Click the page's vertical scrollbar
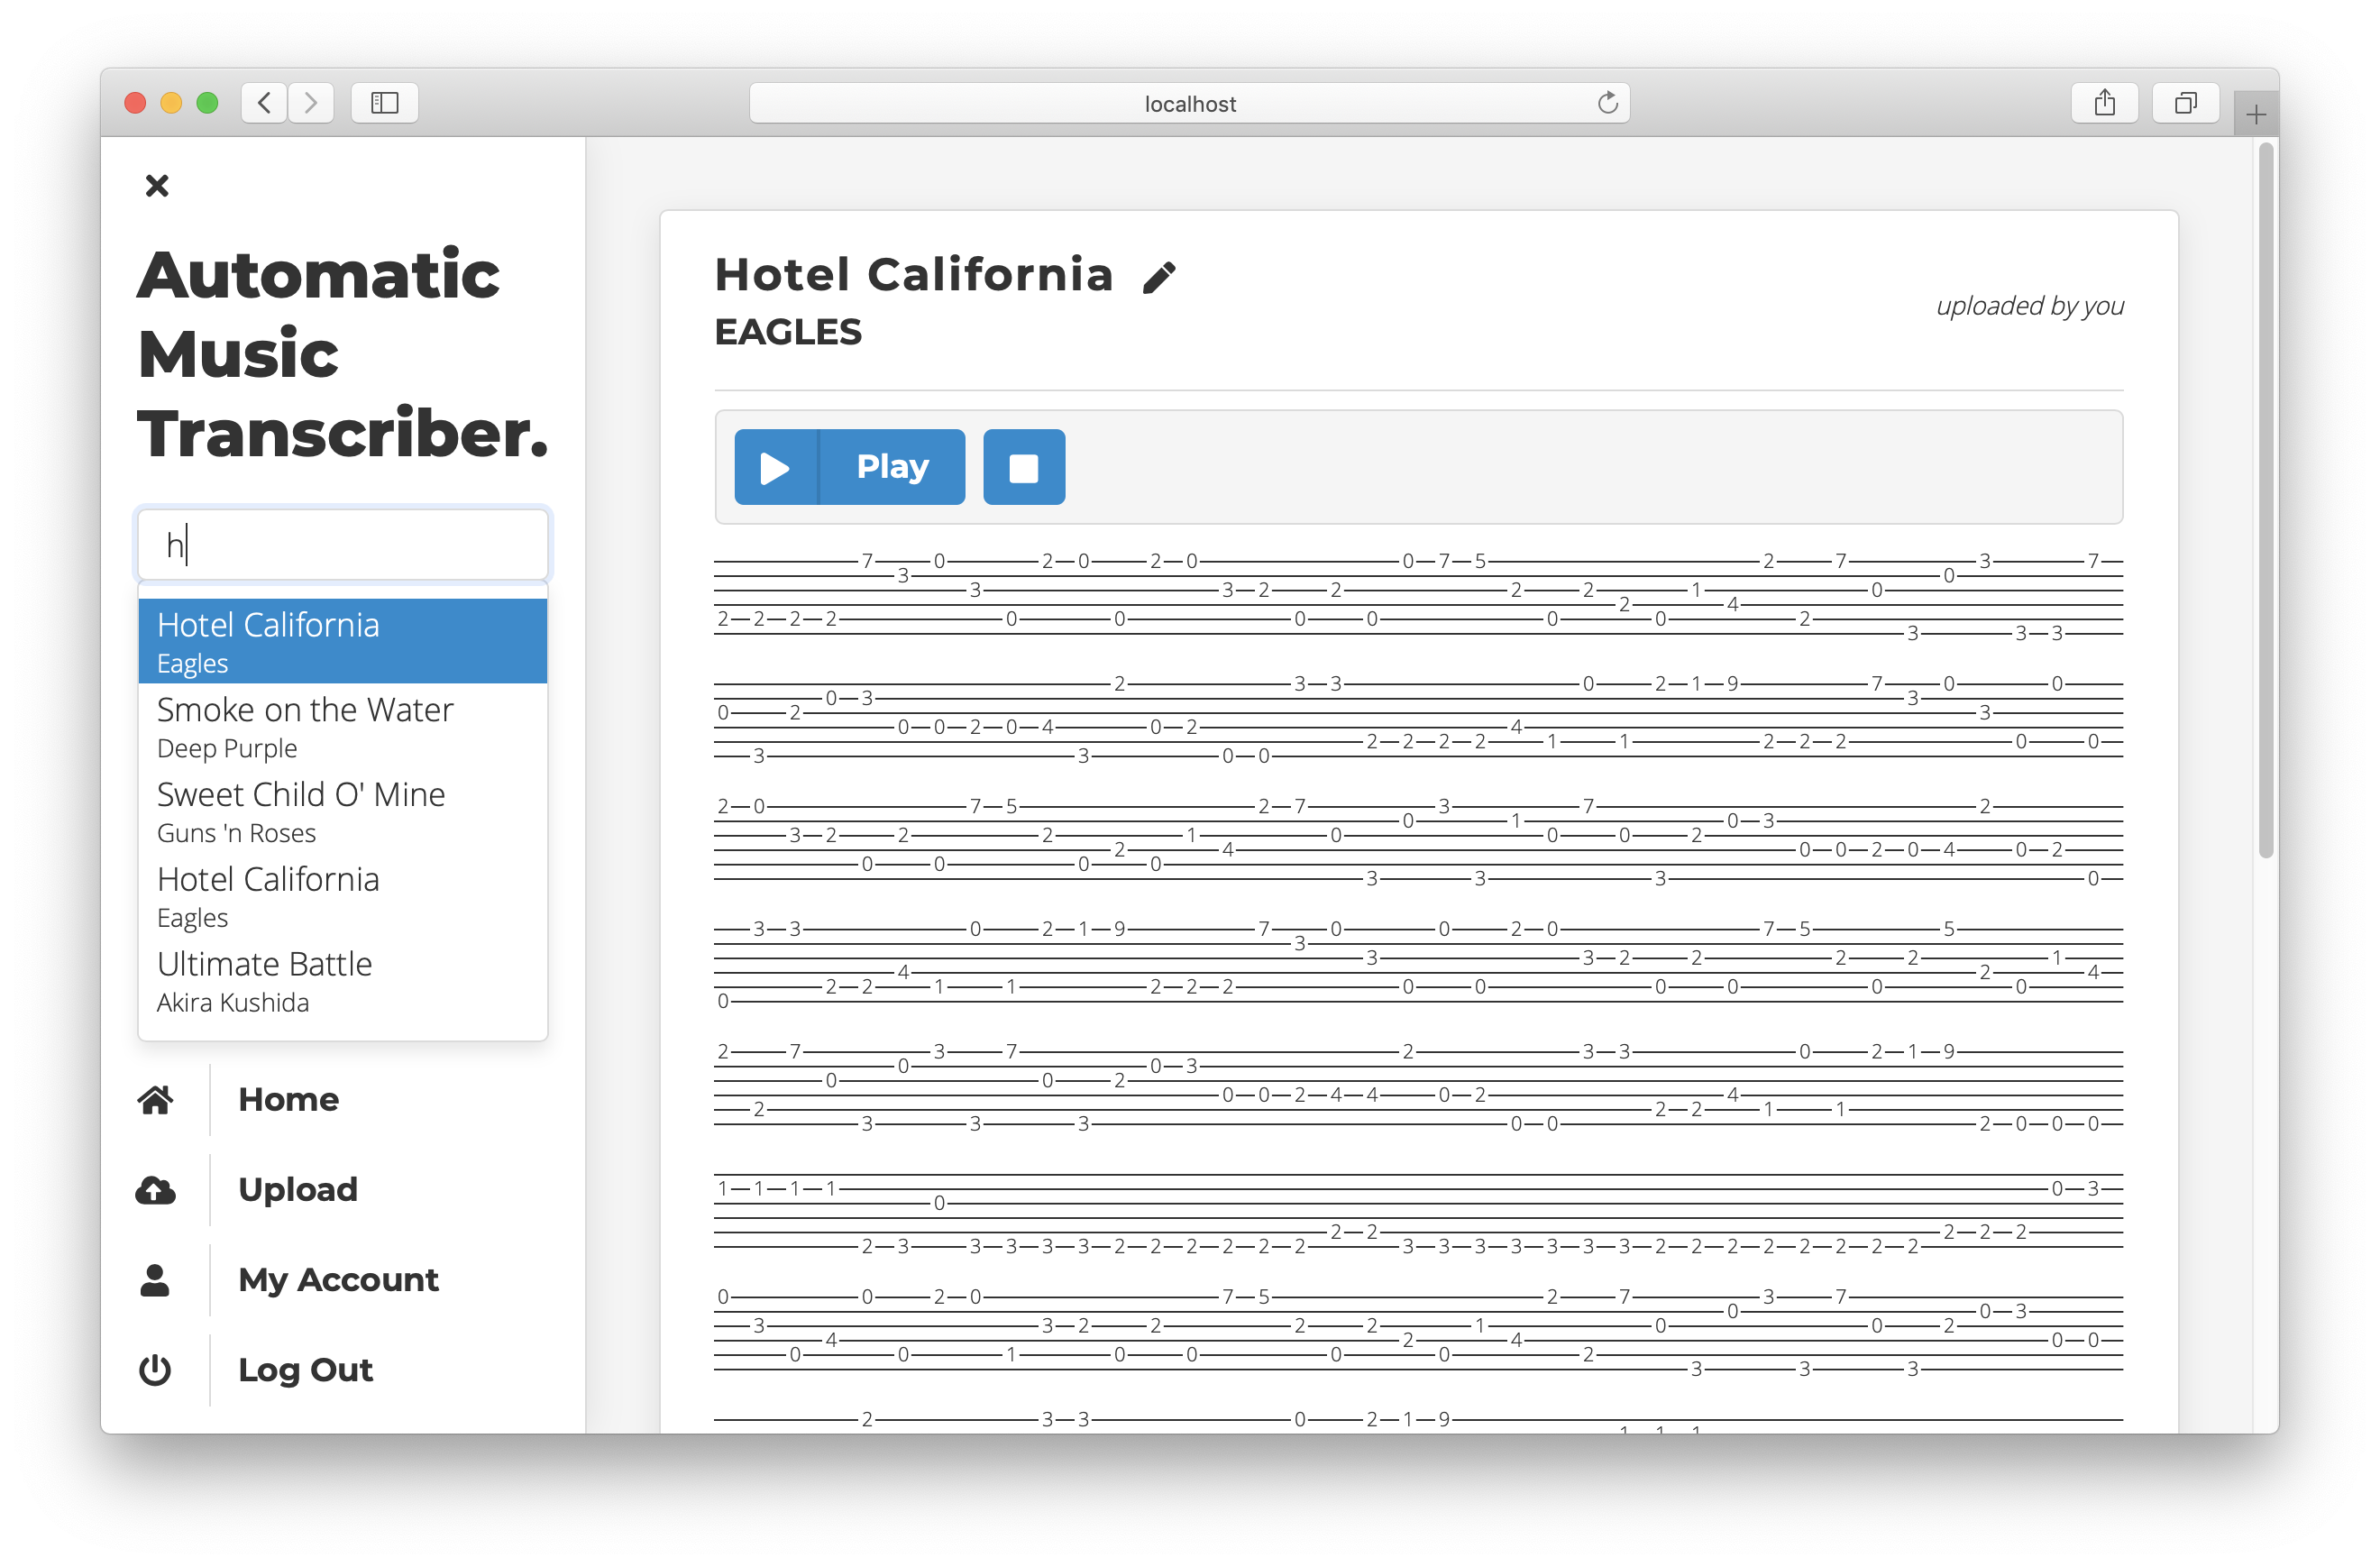The height and width of the screenshot is (1567, 2380). 2266,500
